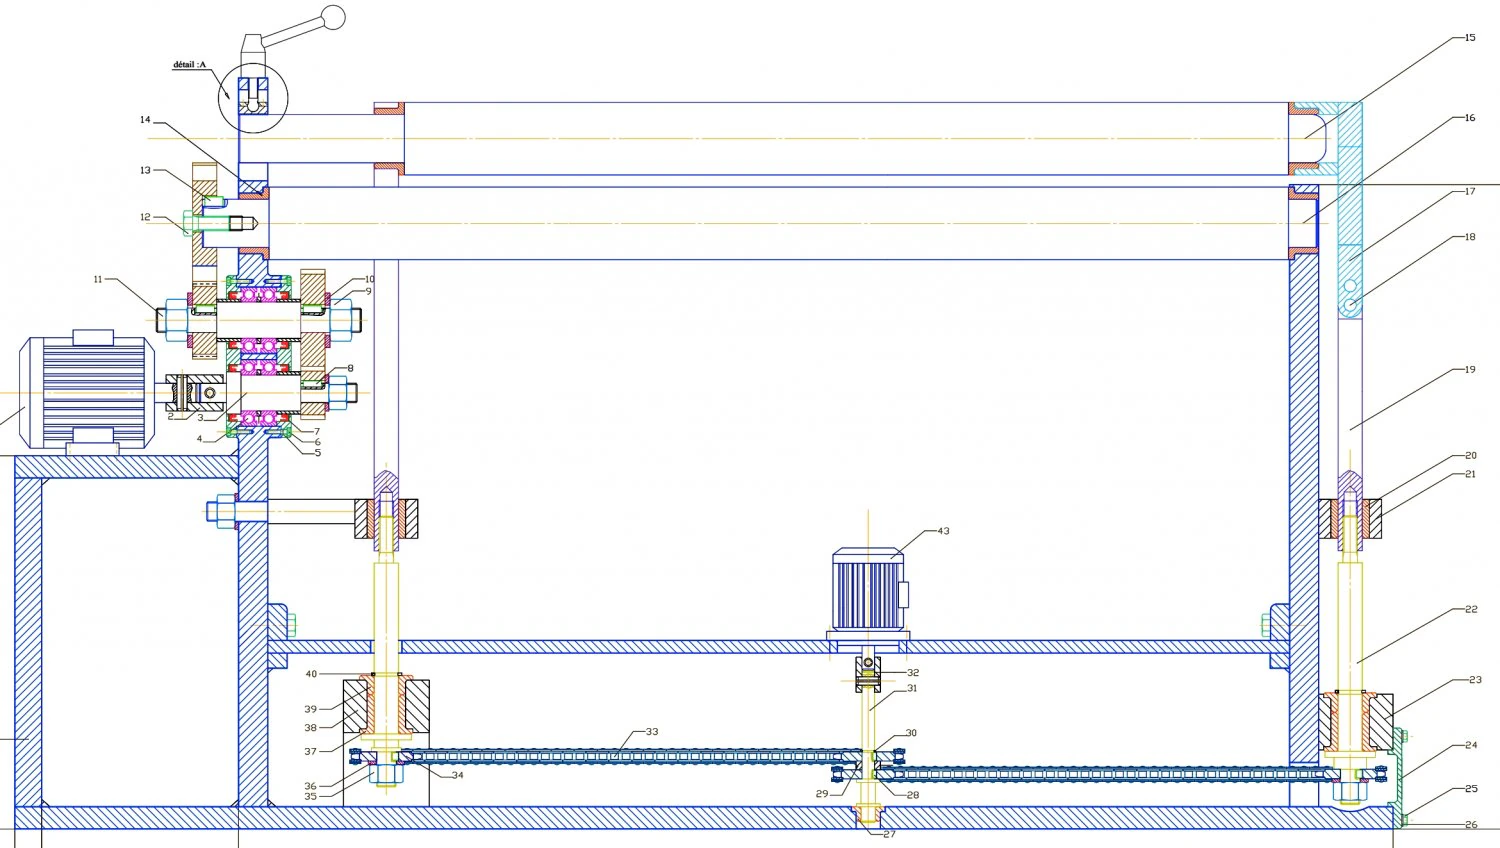Click the number 40 label
The image size is (1500, 848).
coord(311,675)
